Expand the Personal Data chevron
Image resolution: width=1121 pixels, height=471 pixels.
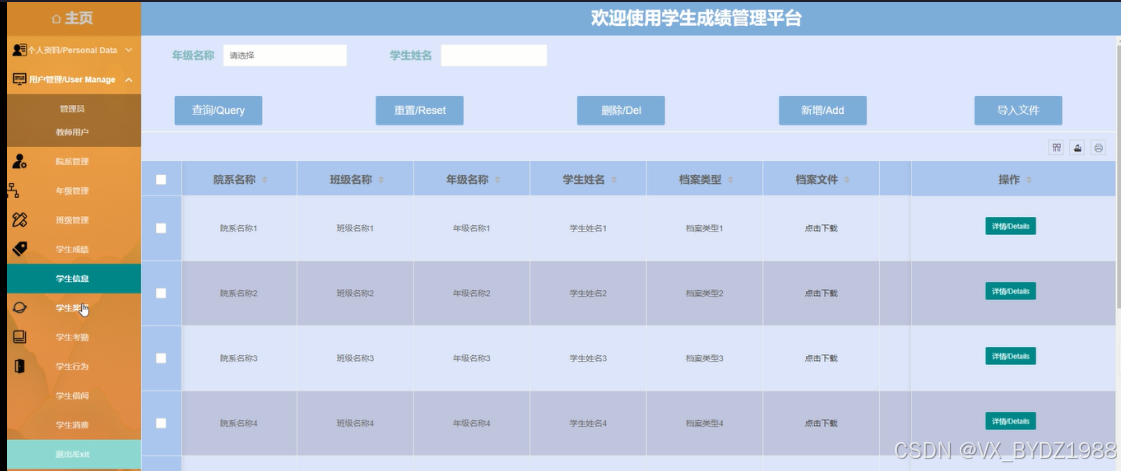129,50
